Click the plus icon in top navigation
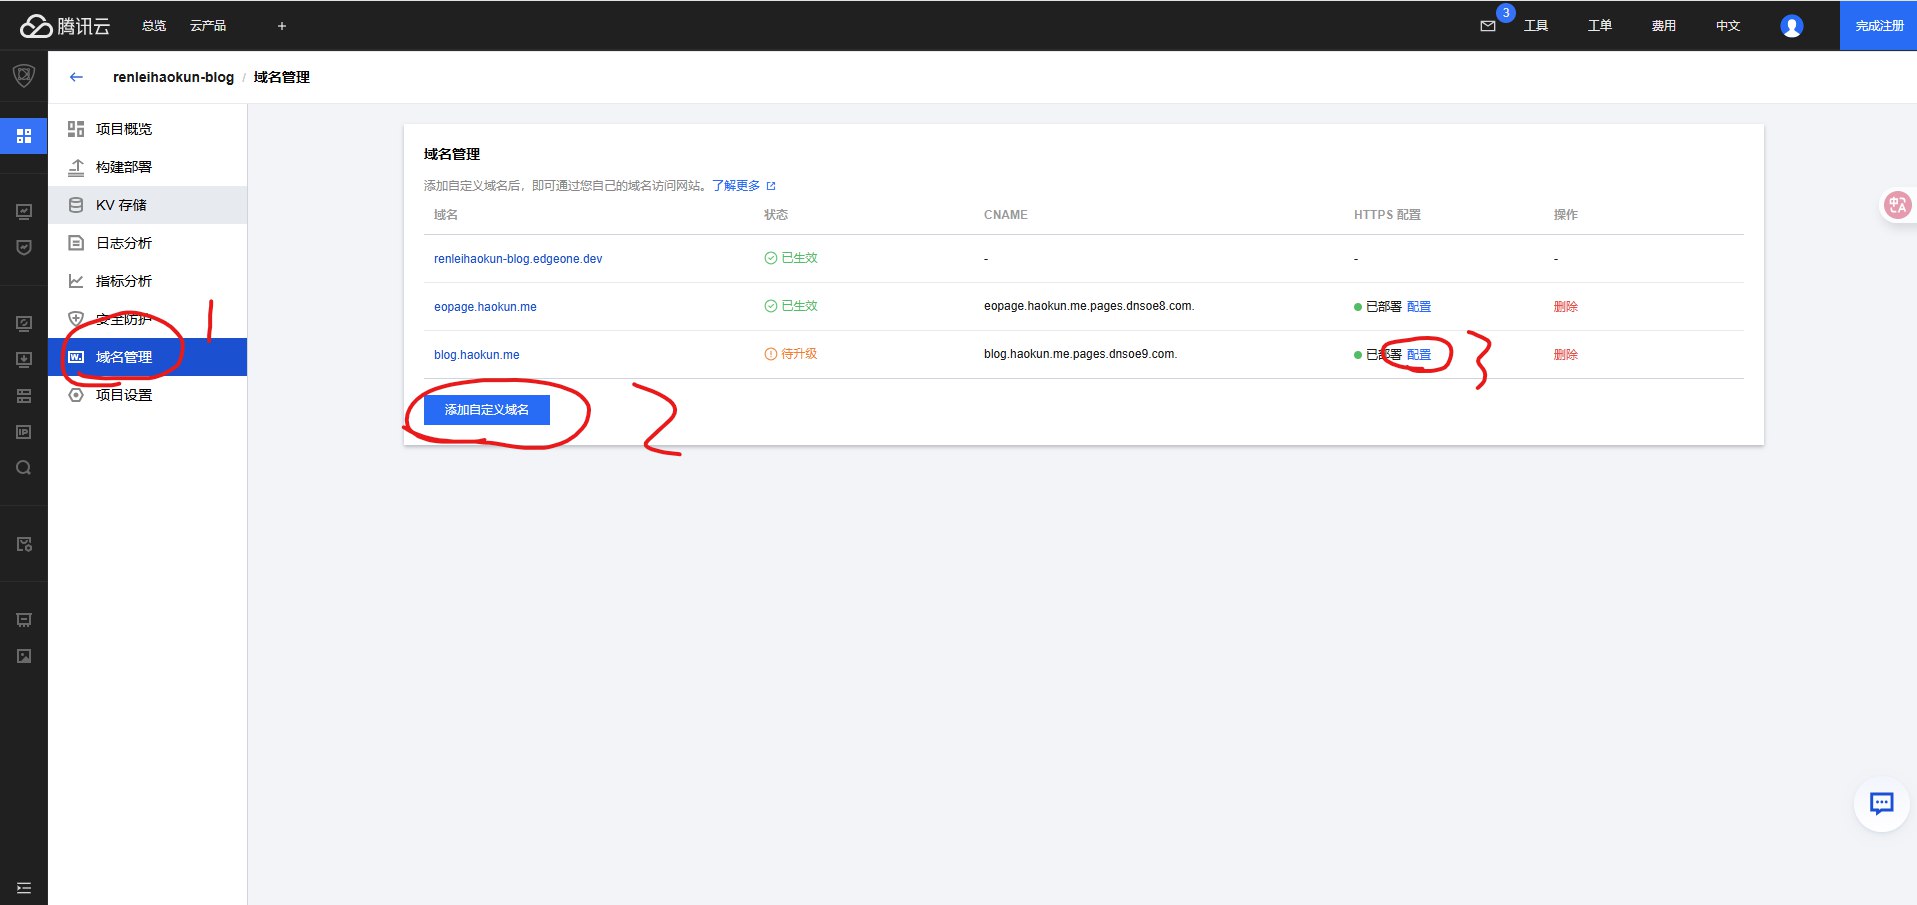Viewport: 1917px width, 905px height. point(282,26)
